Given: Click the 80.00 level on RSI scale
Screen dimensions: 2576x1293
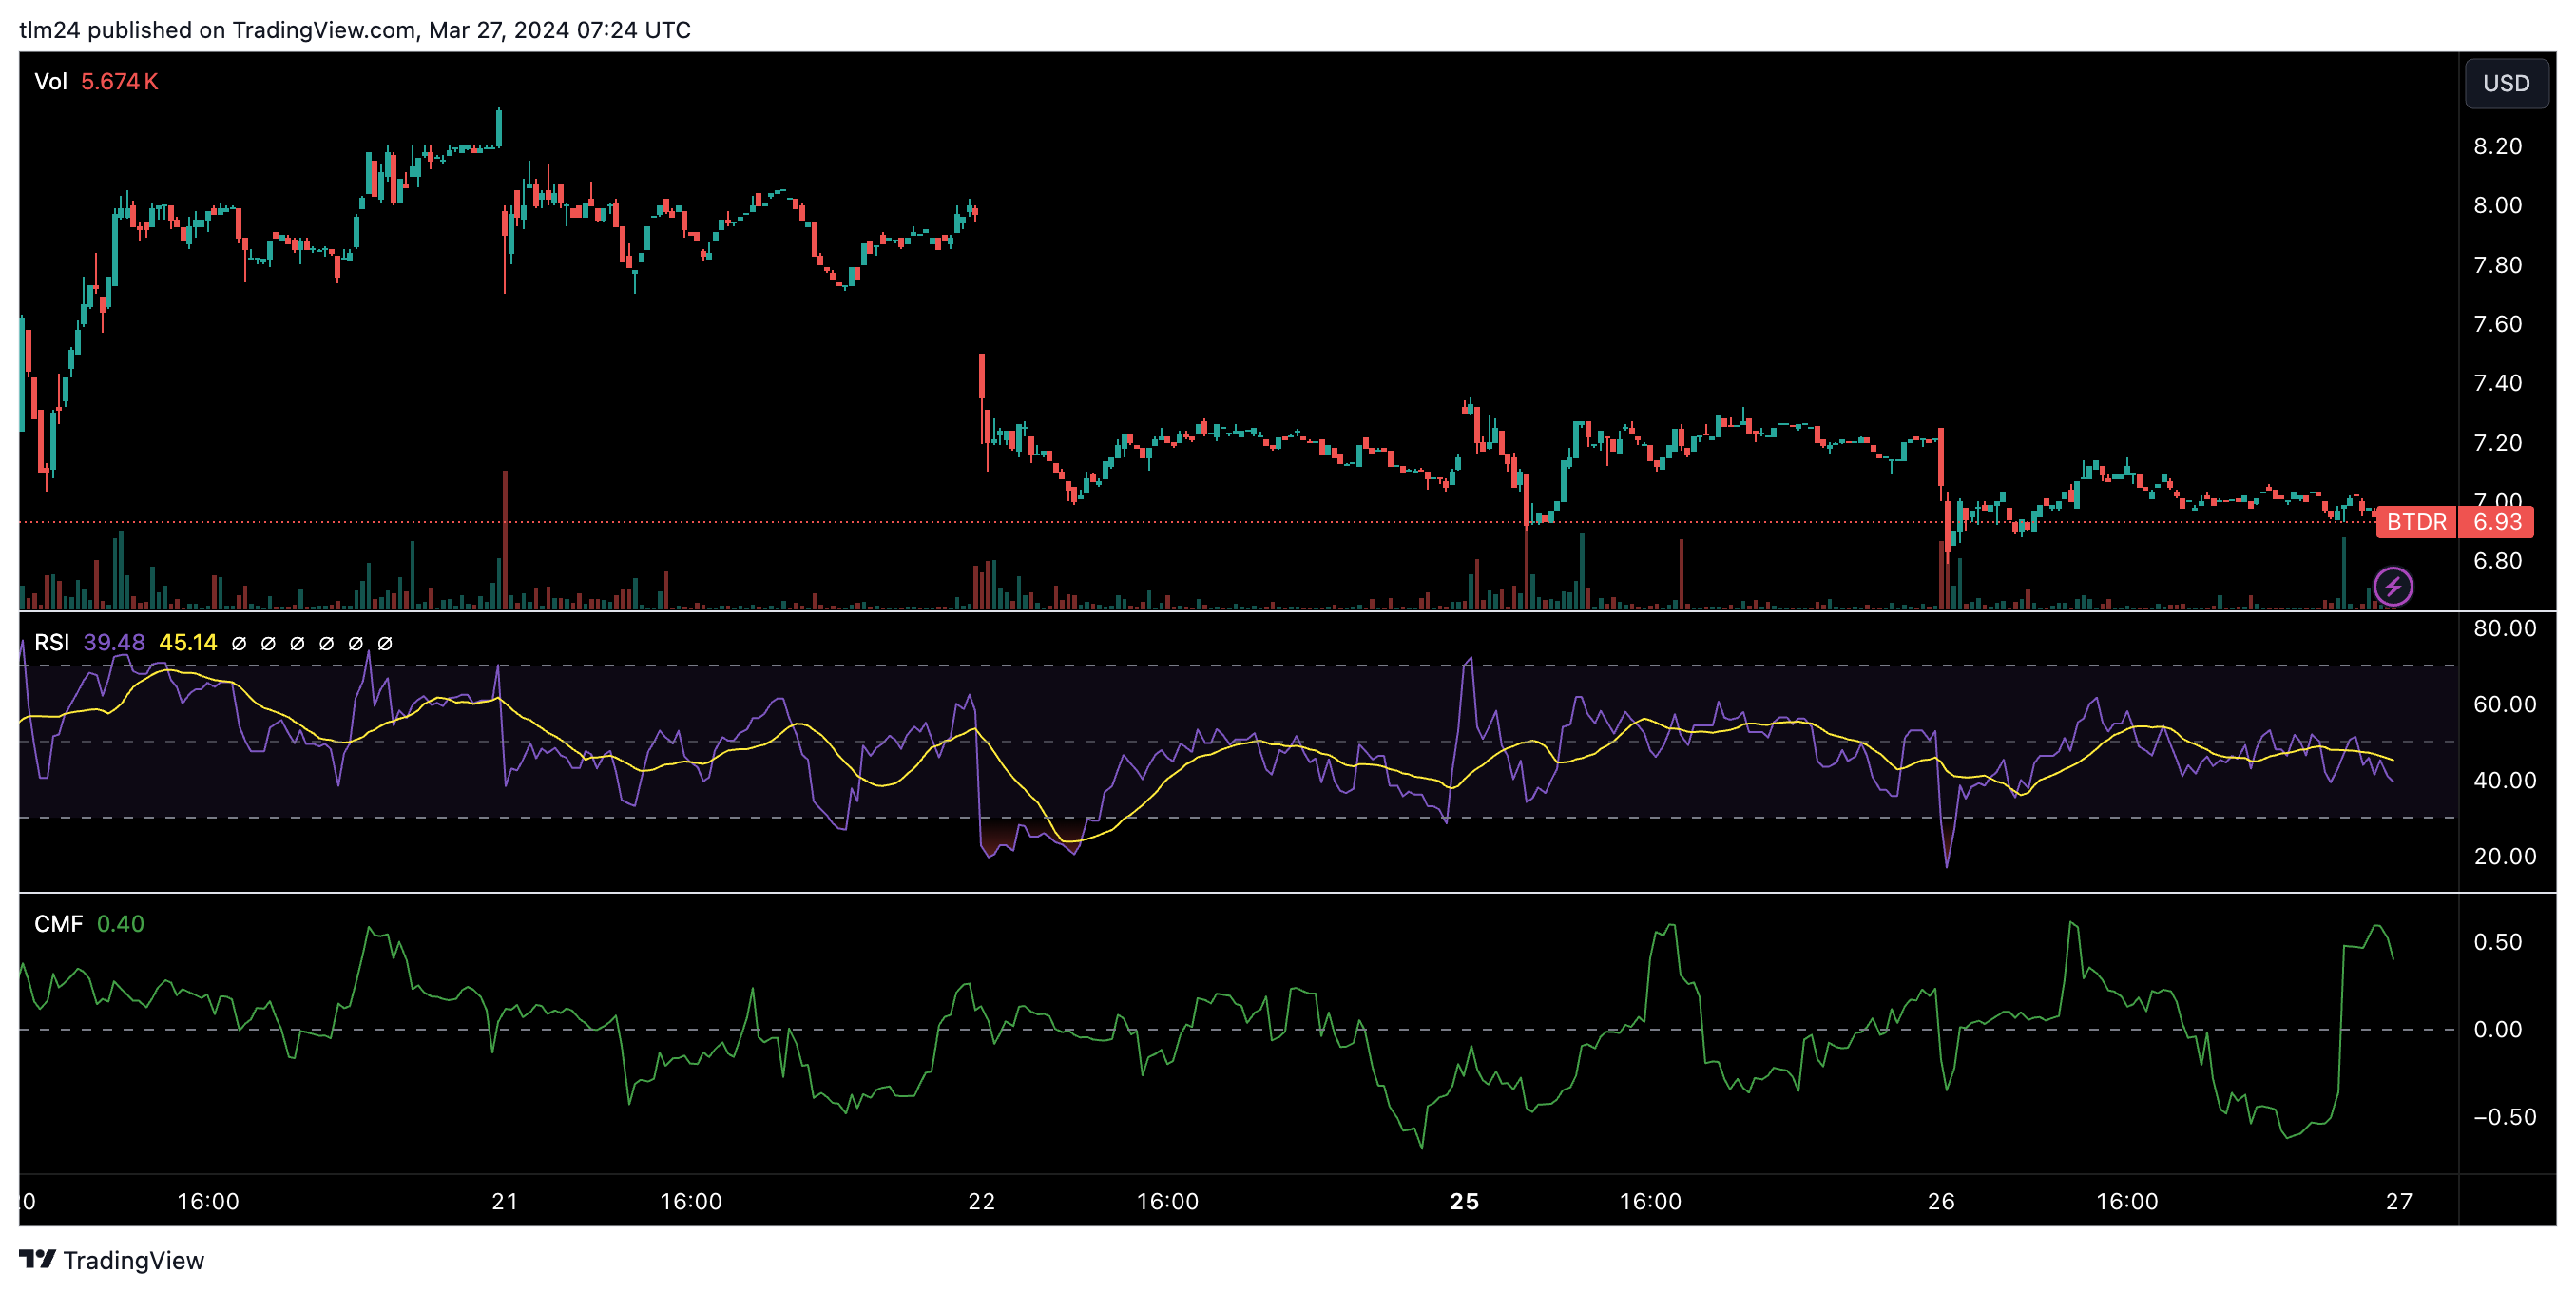Looking at the screenshot, I should click(2504, 628).
